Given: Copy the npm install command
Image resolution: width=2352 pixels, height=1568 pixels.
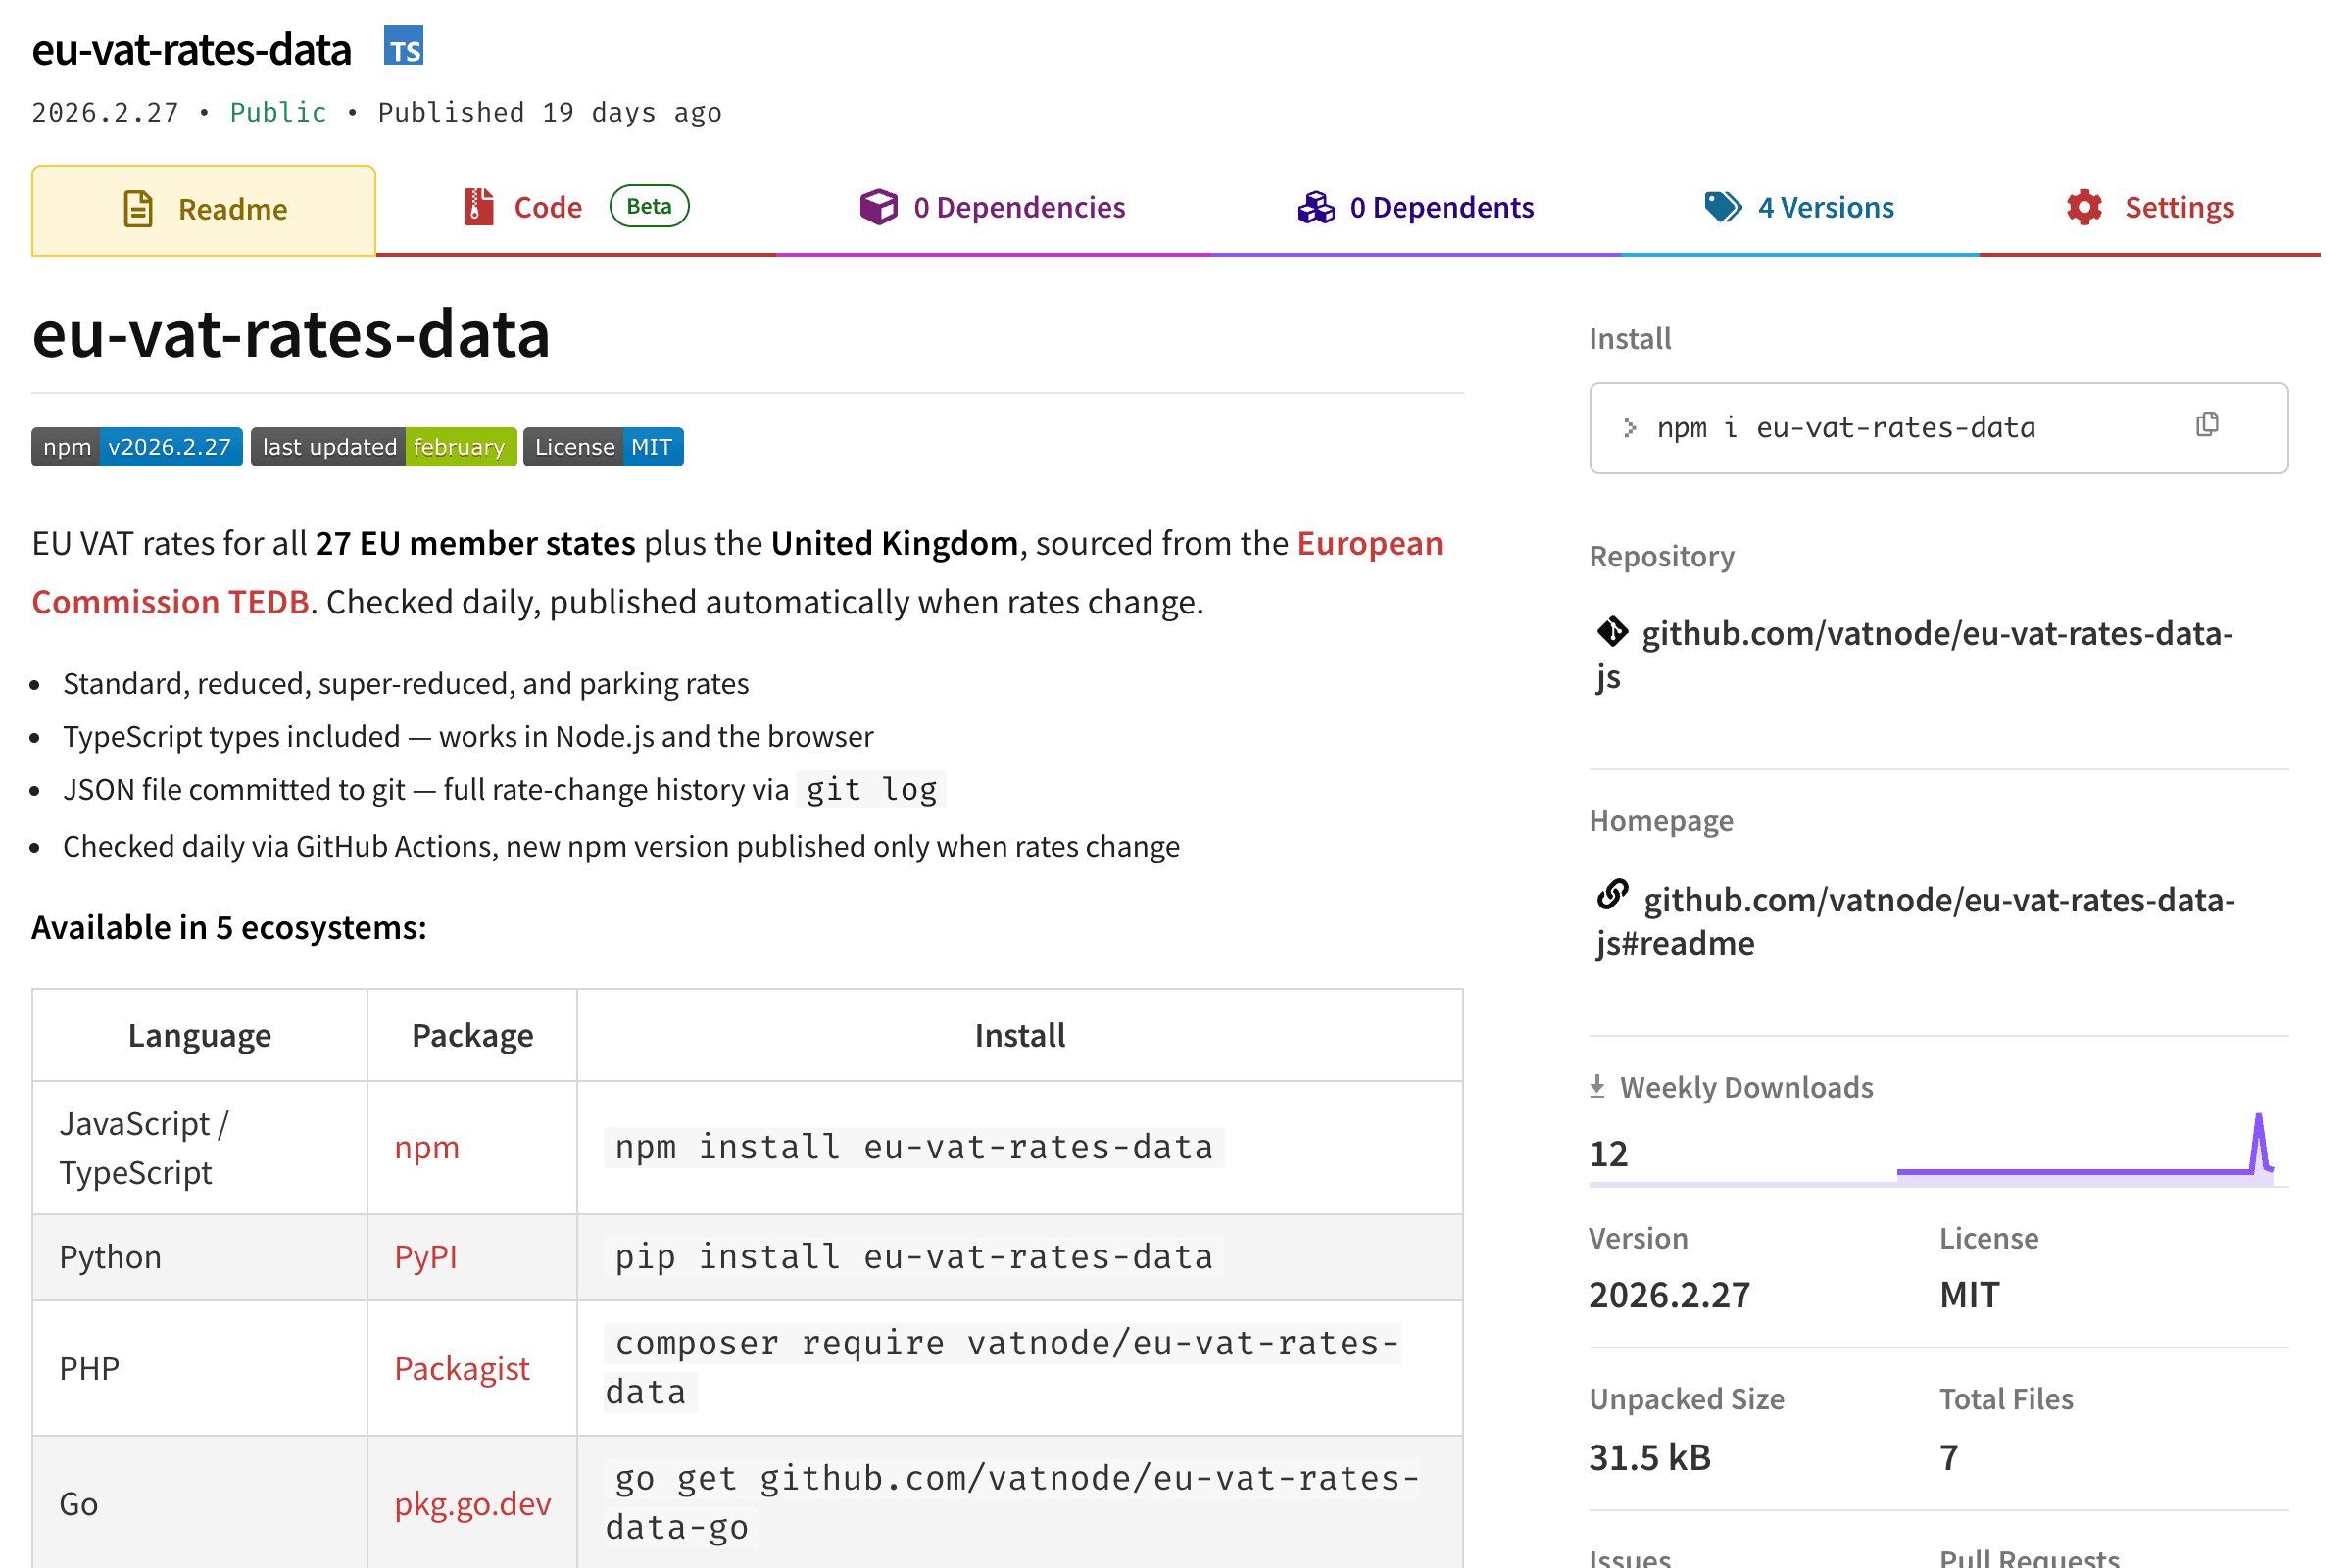Looking at the screenshot, I should 2206,424.
